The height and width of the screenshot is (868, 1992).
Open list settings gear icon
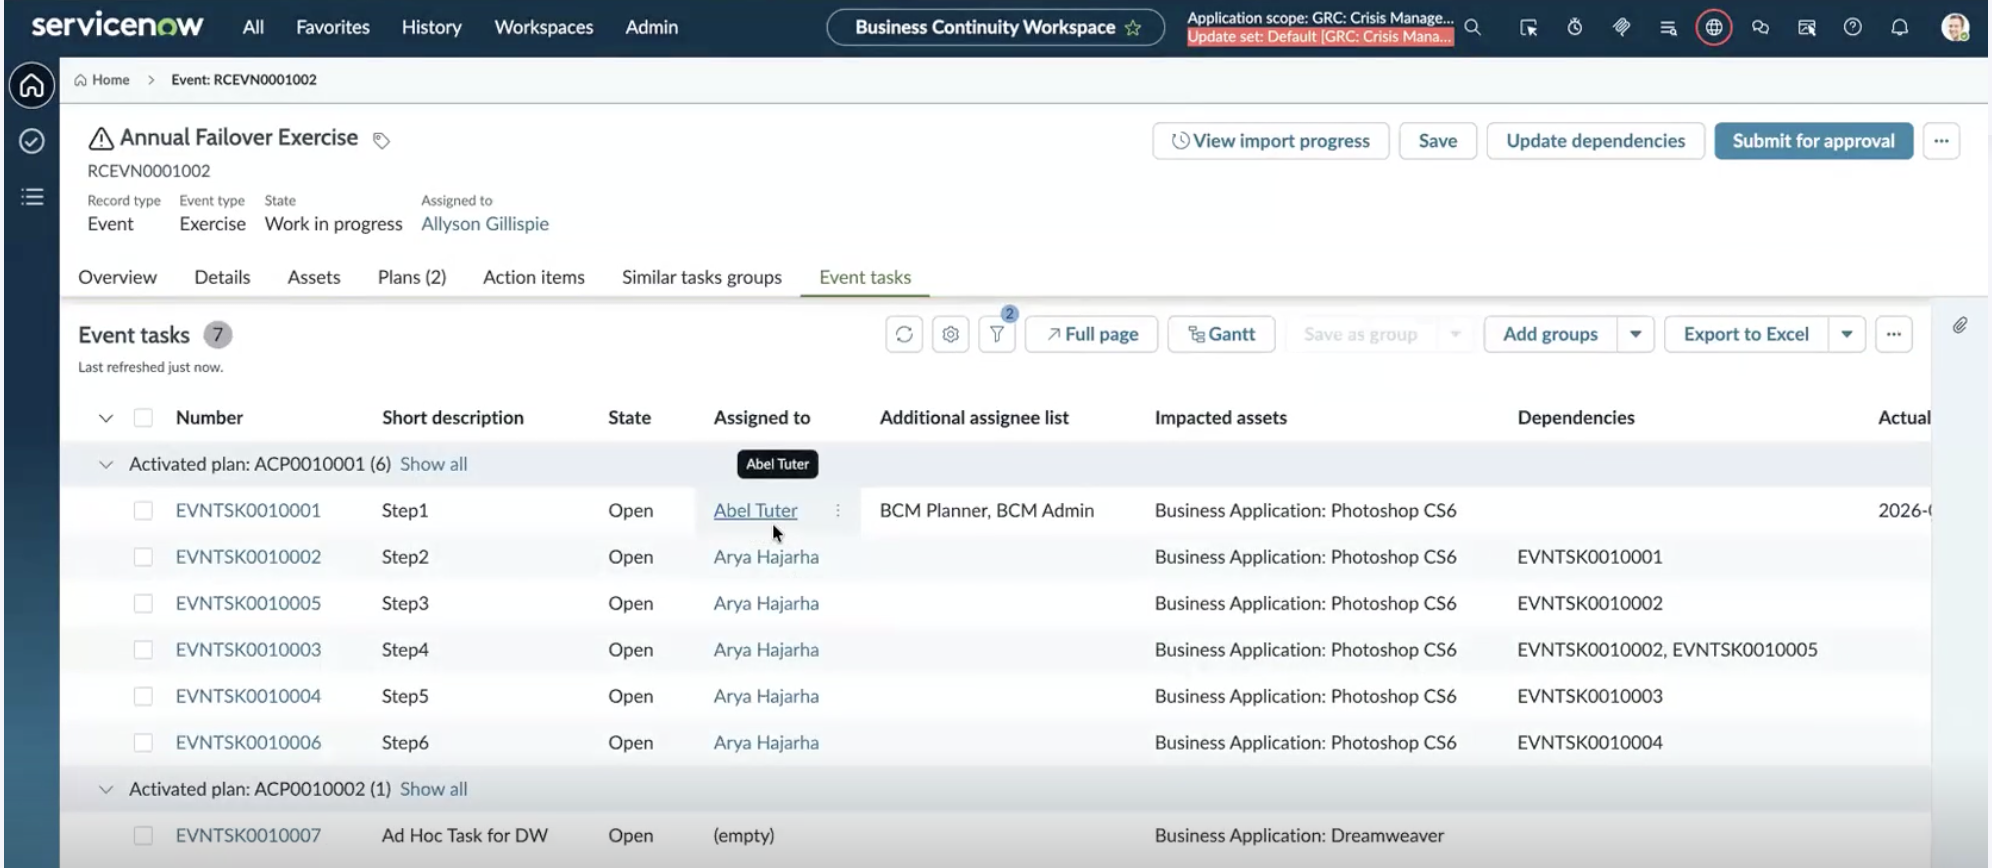pos(950,334)
